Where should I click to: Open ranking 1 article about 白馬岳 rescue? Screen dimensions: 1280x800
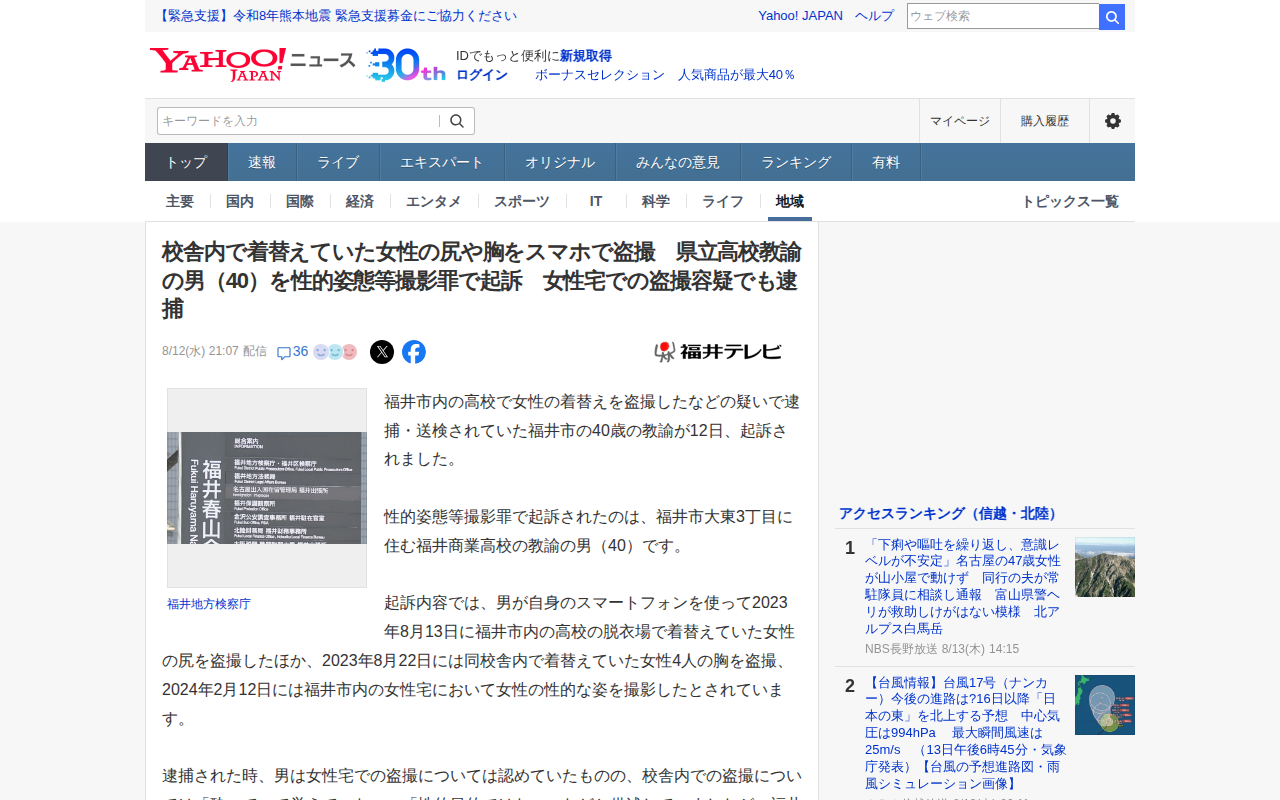tap(963, 587)
